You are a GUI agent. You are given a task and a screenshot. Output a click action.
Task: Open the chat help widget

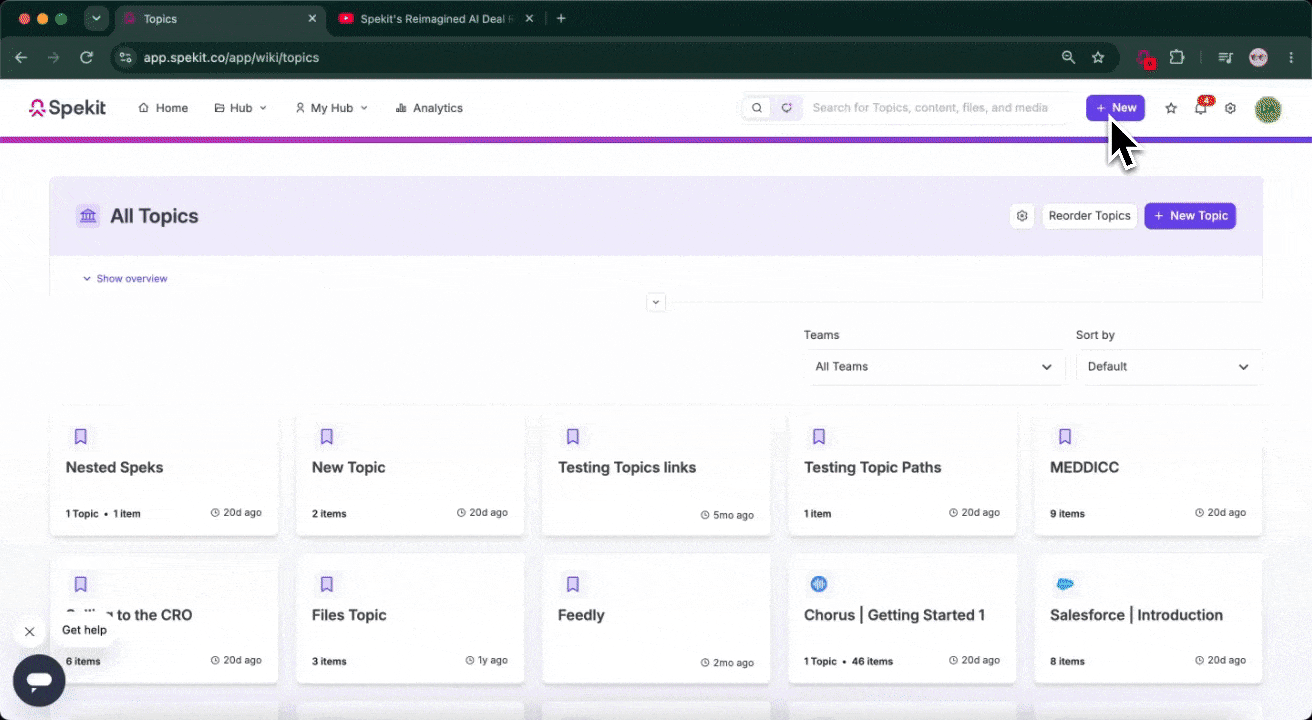click(39, 681)
